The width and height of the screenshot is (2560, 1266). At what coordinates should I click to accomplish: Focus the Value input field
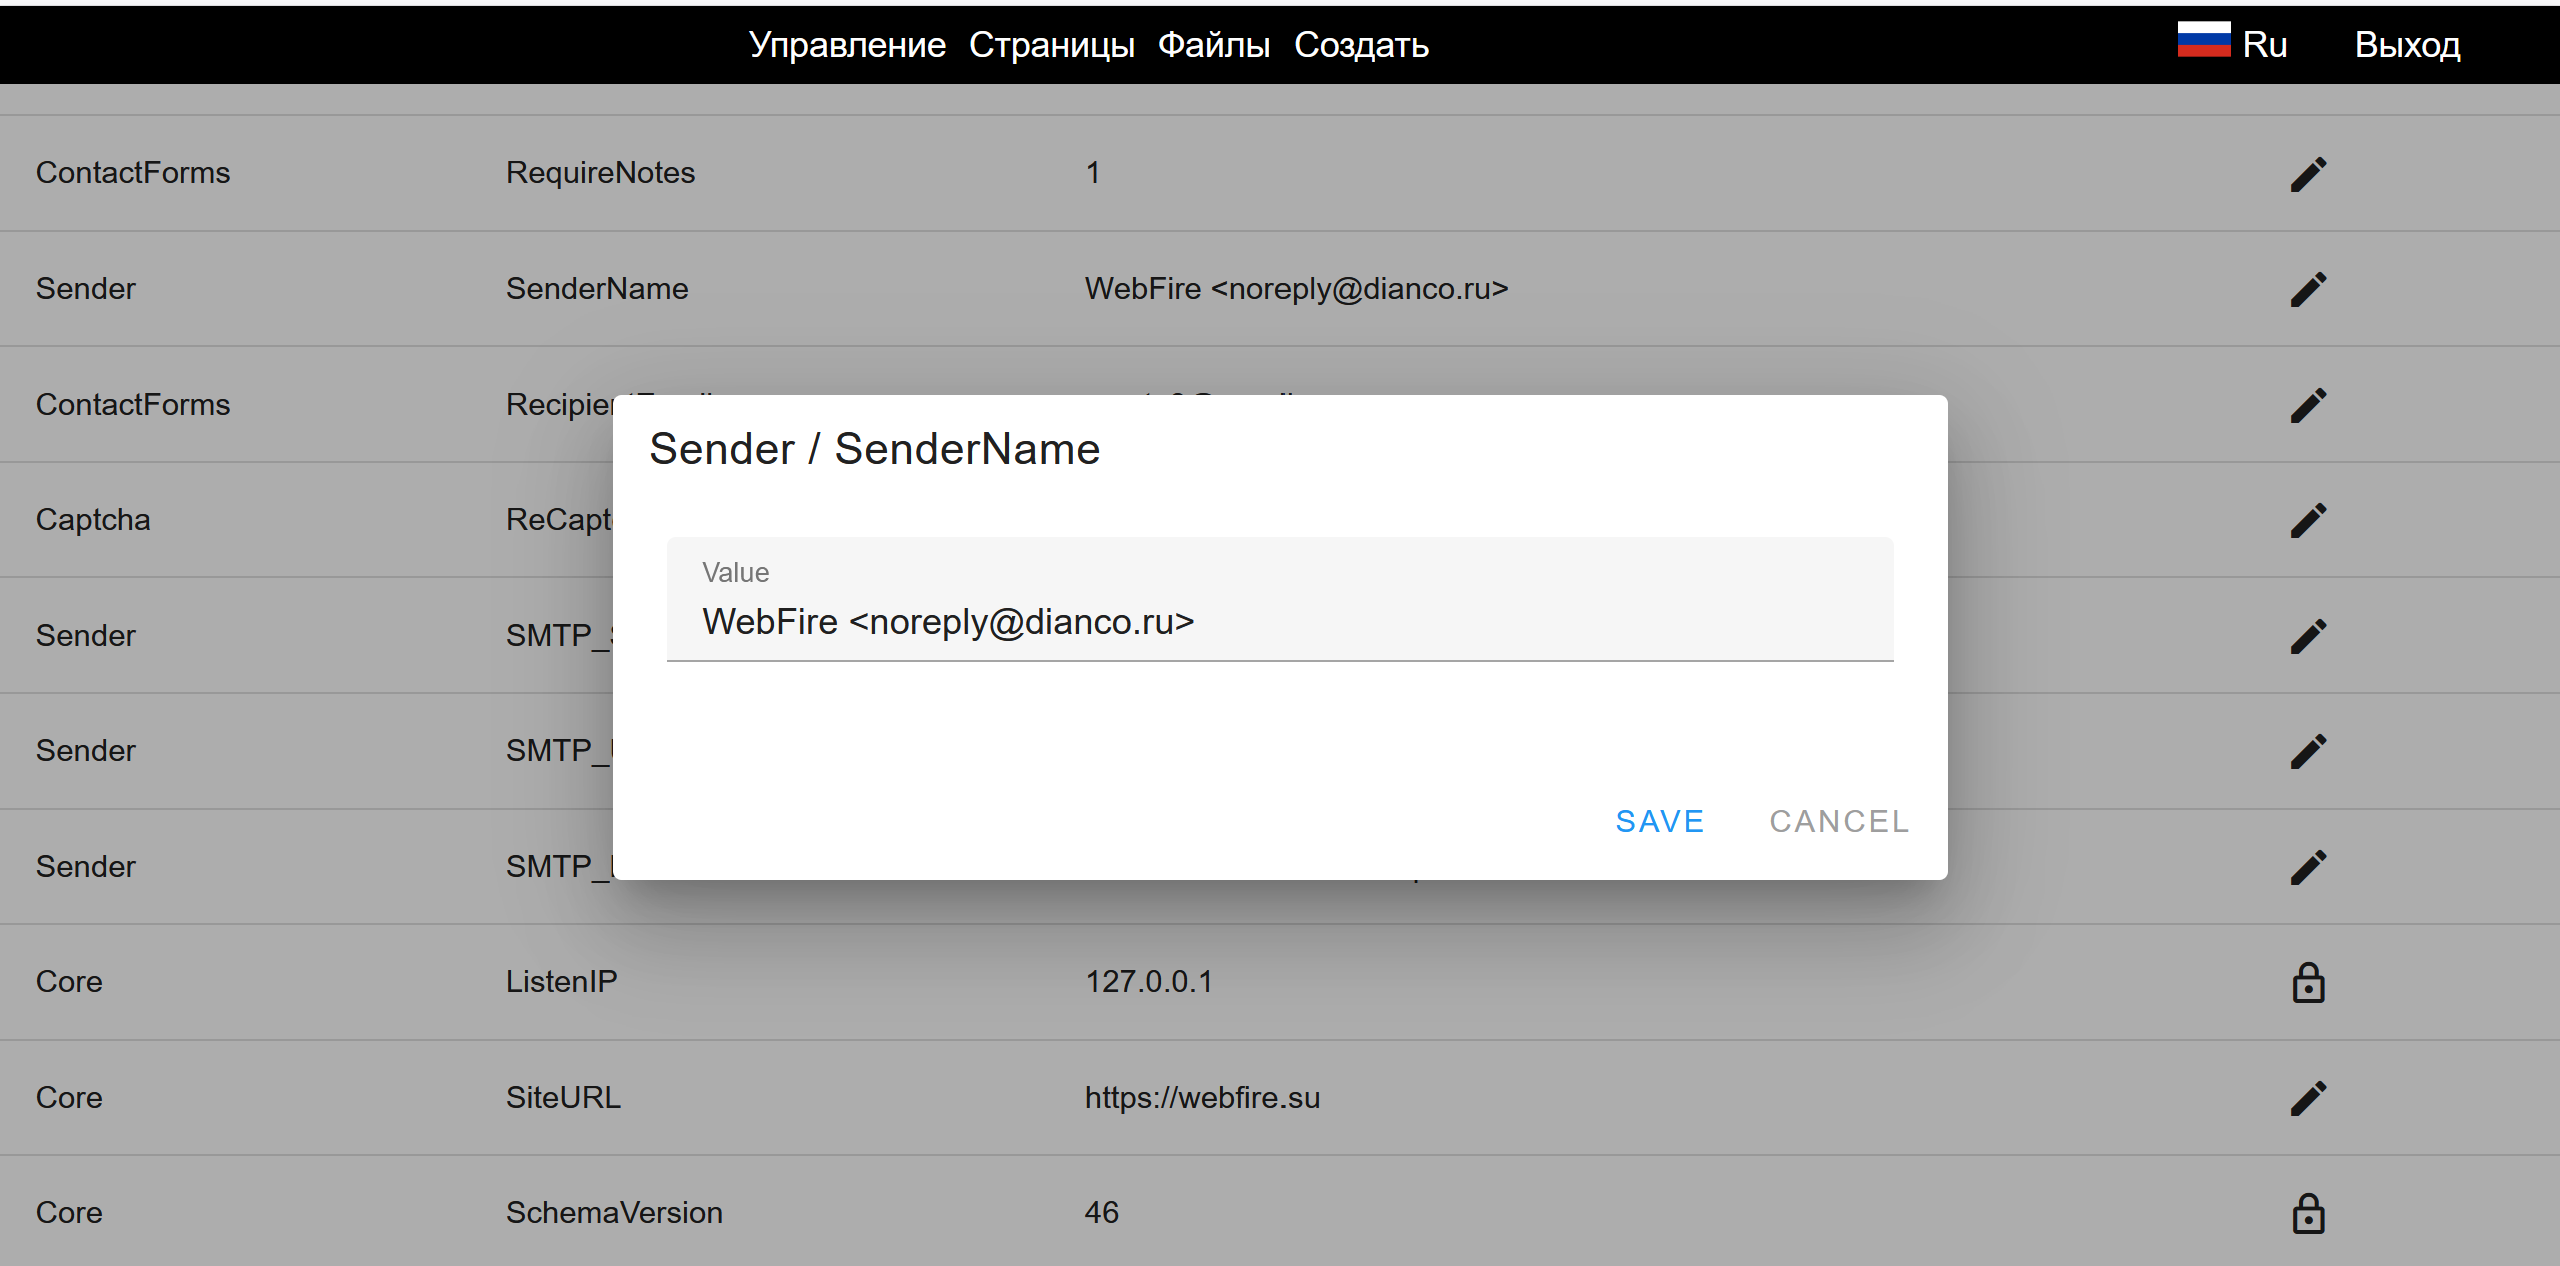coord(1280,621)
